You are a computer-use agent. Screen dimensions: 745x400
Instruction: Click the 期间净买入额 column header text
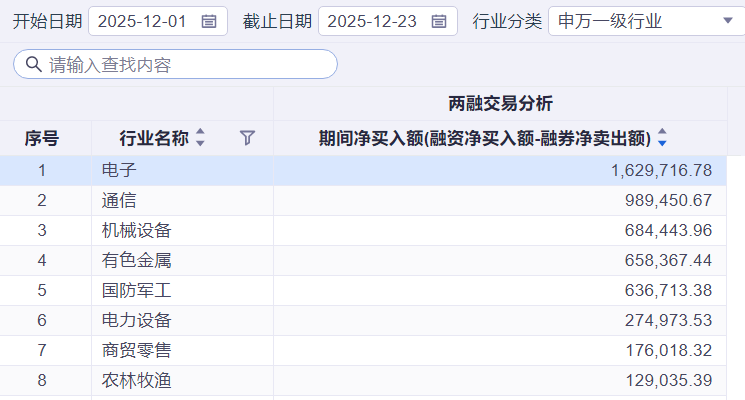tap(485, 138)
